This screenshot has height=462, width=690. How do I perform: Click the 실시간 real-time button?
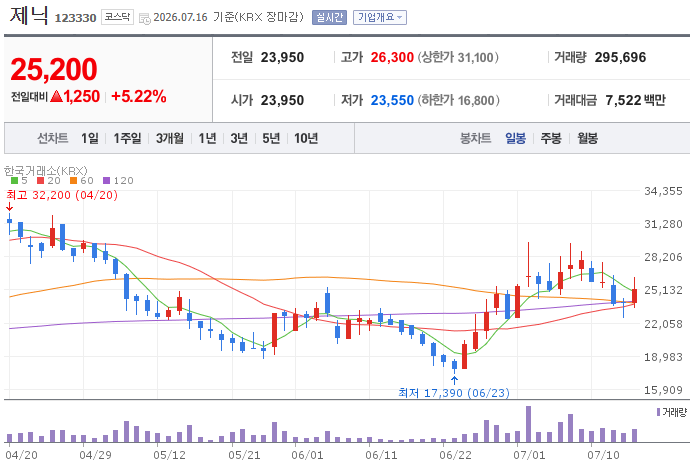(329, 18)
